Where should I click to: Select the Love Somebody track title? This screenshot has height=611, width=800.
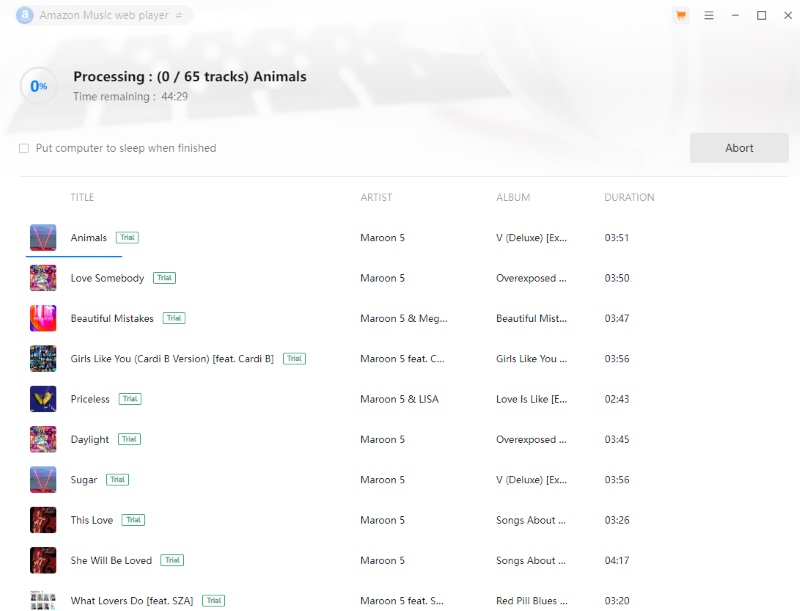tap(107, 278)
